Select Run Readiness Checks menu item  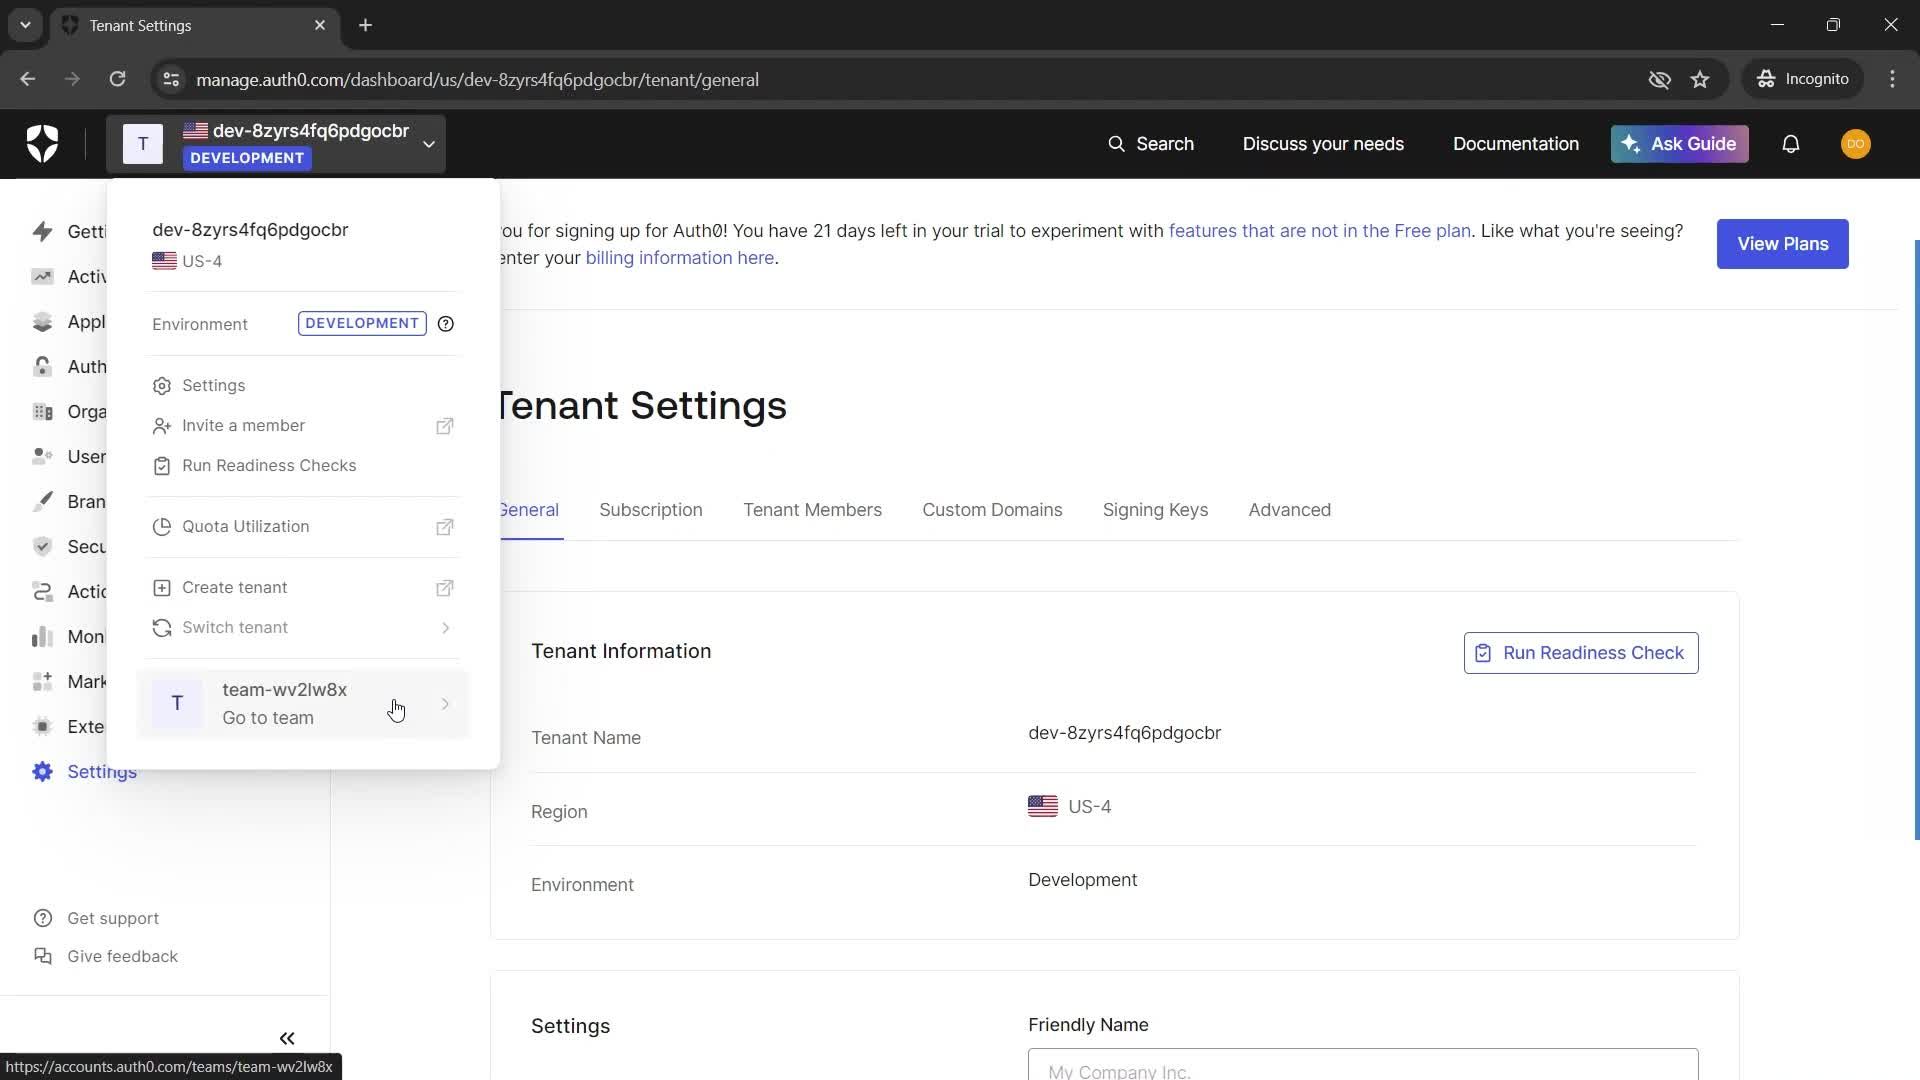click(x=303, y=466)
